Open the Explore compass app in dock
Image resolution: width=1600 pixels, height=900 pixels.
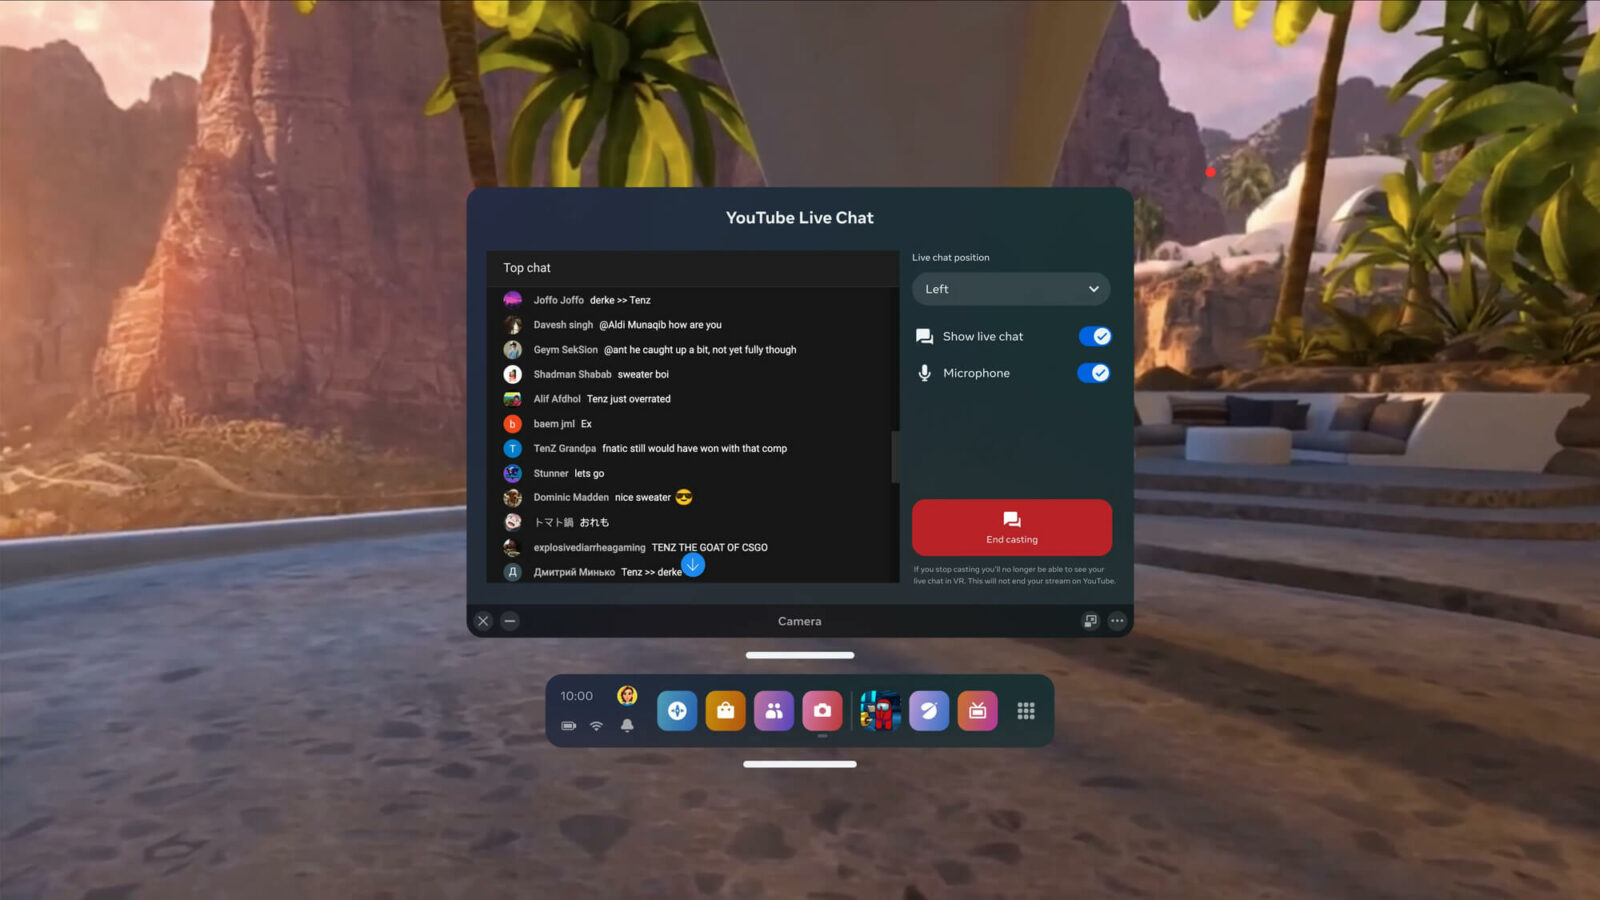[x=677, y=711]
